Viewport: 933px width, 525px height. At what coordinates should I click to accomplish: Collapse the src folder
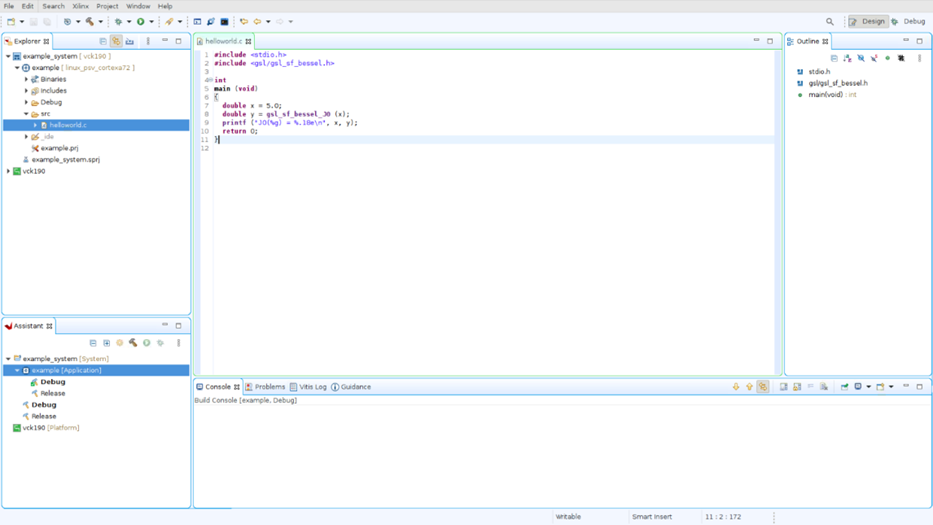[x=26, y=114]
